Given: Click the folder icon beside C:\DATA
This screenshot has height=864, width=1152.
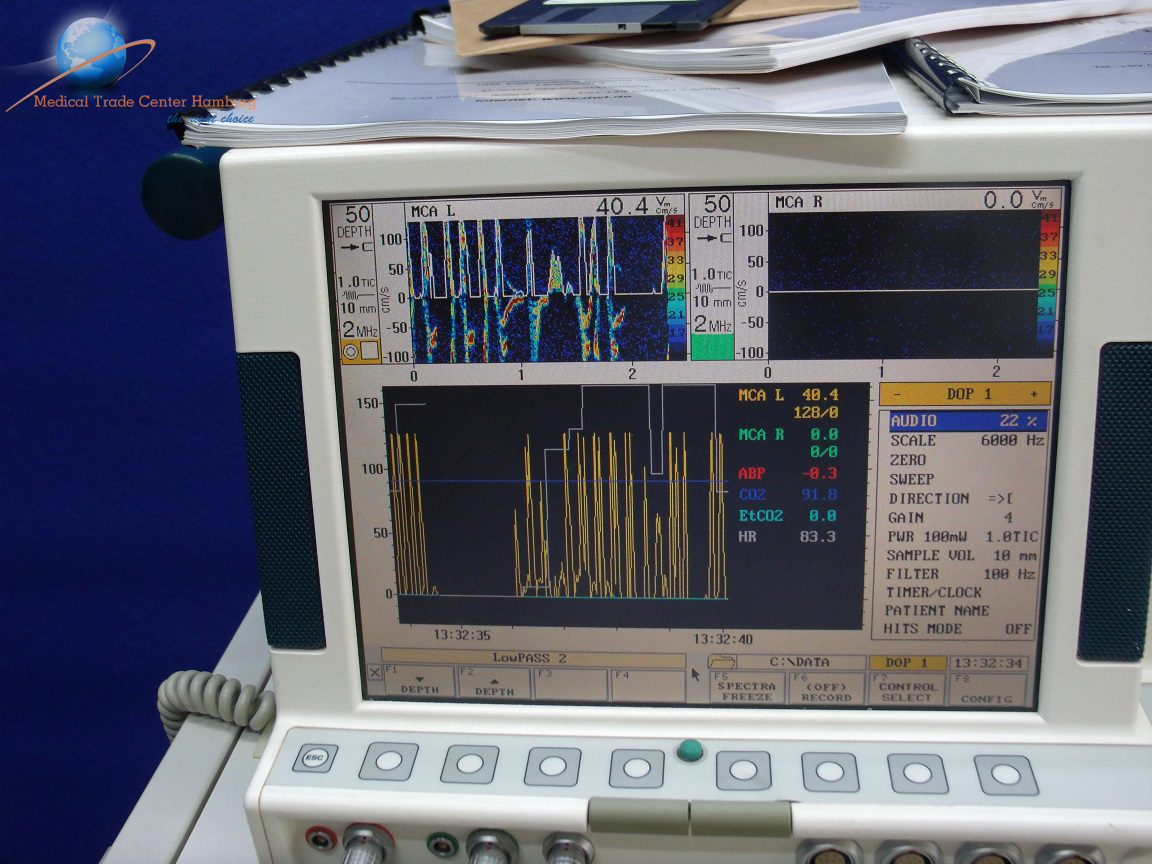Looking at the screenshot, I should (x=721, y=662).
